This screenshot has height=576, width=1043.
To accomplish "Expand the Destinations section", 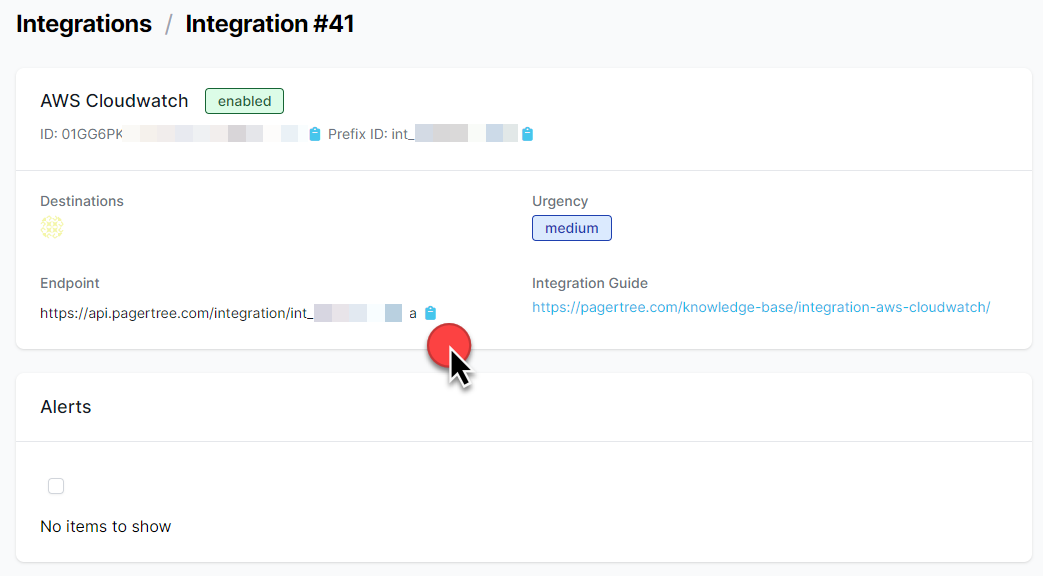I will coord(81,201).
